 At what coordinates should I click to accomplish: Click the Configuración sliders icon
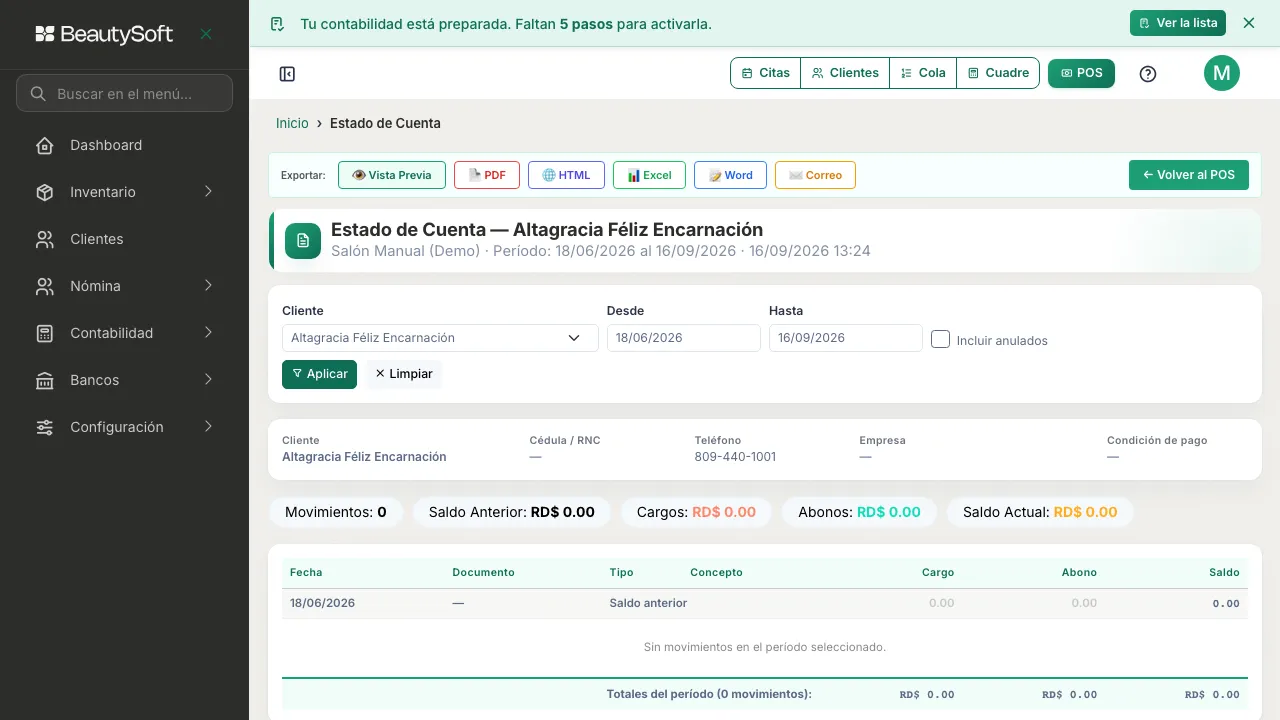point(45,428)
